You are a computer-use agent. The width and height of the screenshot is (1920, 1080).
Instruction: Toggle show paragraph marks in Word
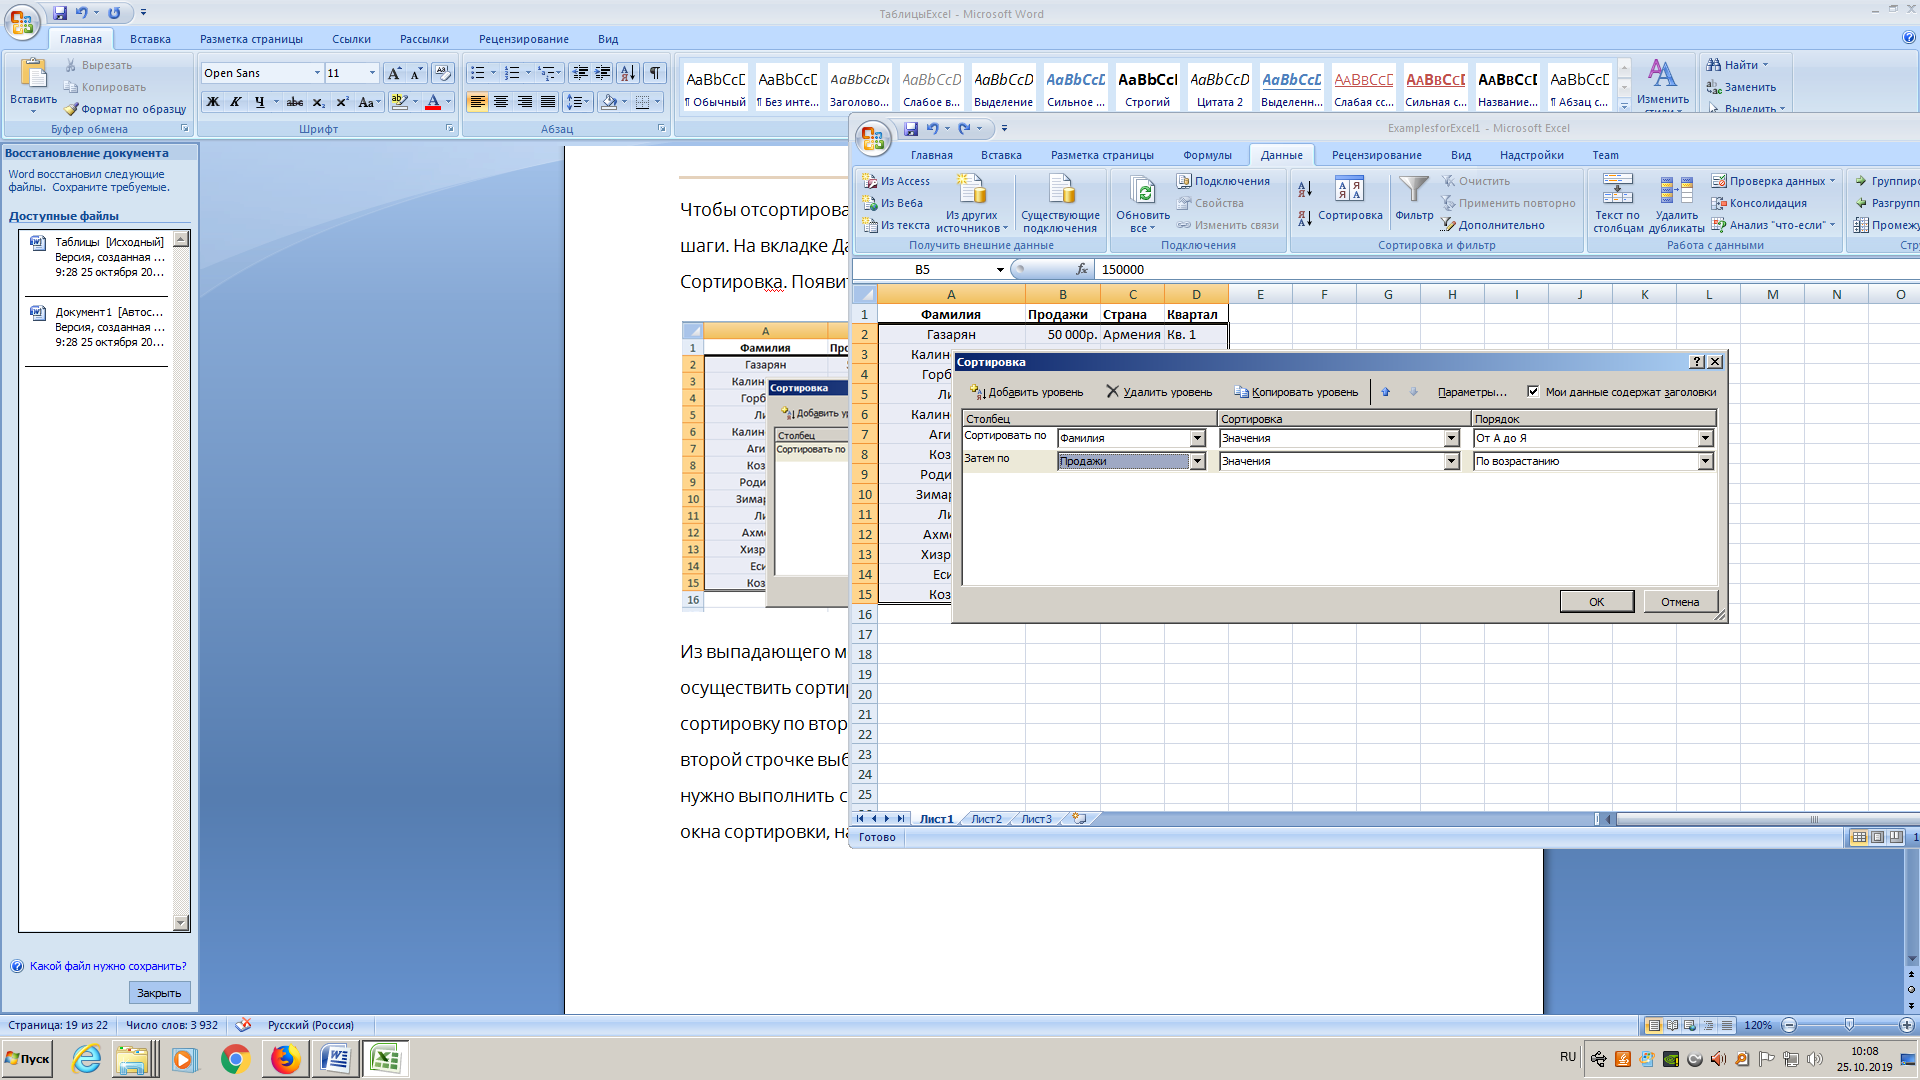pyautogui.click(x=655, y=73)
